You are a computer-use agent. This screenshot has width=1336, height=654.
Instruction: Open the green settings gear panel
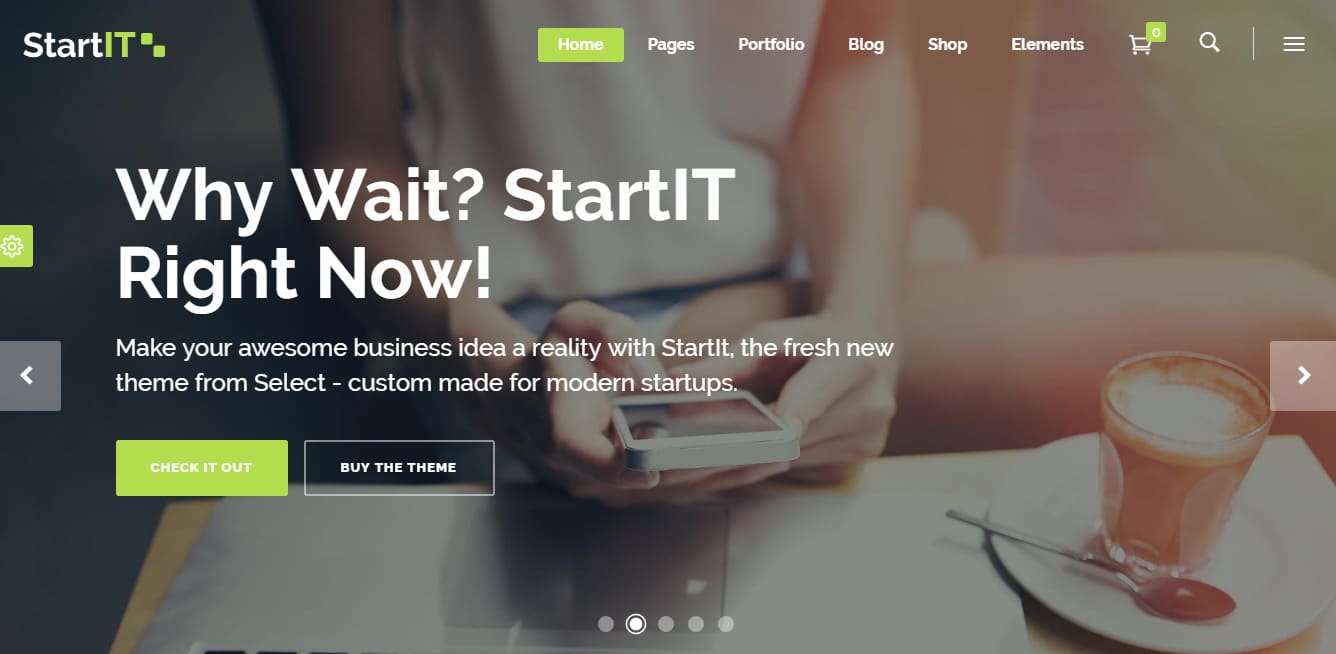pyautogui.click(x=14, y=246)
